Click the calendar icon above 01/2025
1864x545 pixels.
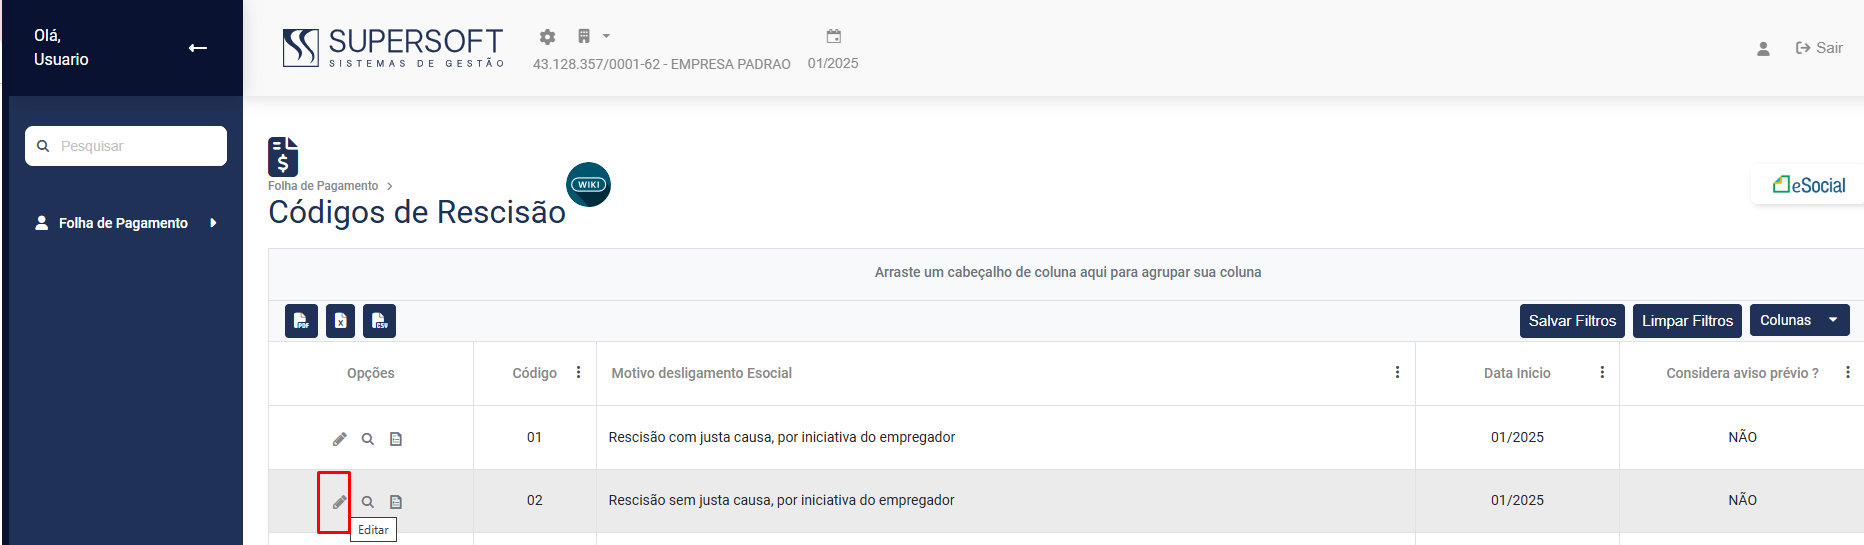833,37
